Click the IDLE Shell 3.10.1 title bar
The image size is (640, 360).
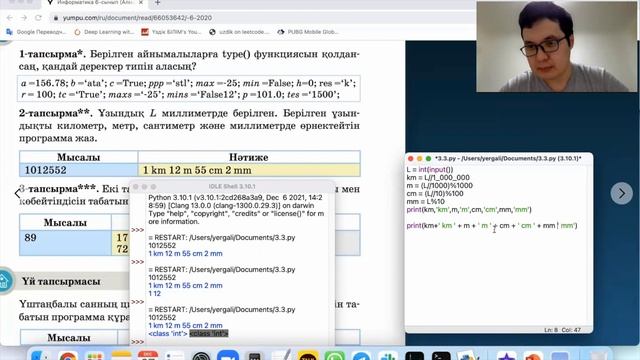[x=232, y=187]
